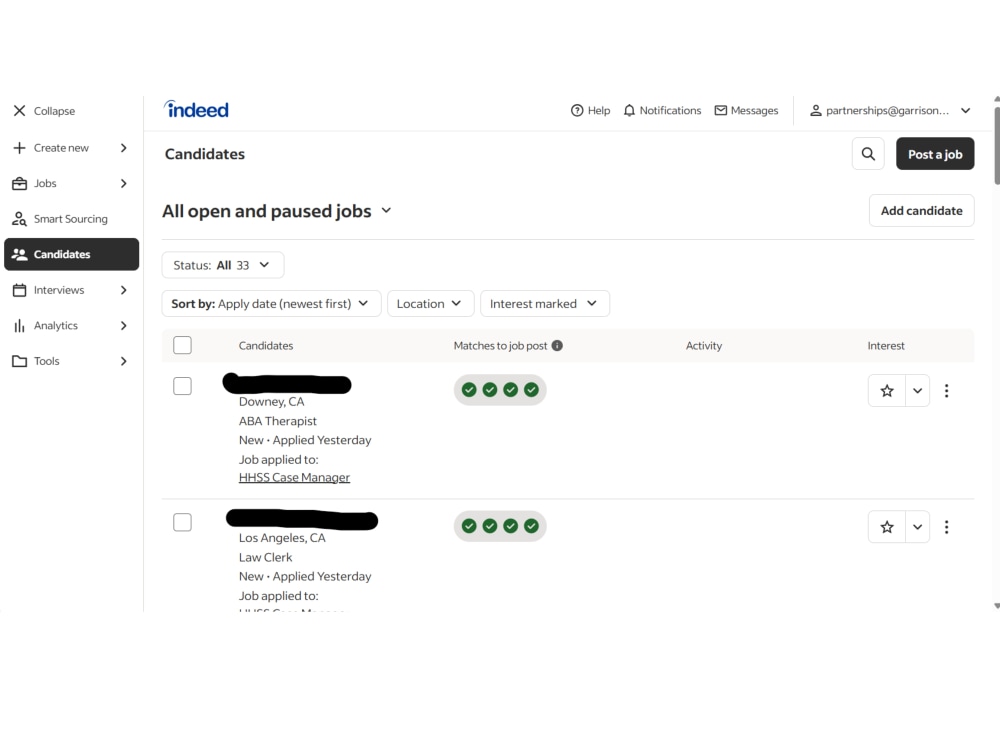Click the Activity column header
The width and height of the screenshot is (1000, 750).
click(704, 346)
